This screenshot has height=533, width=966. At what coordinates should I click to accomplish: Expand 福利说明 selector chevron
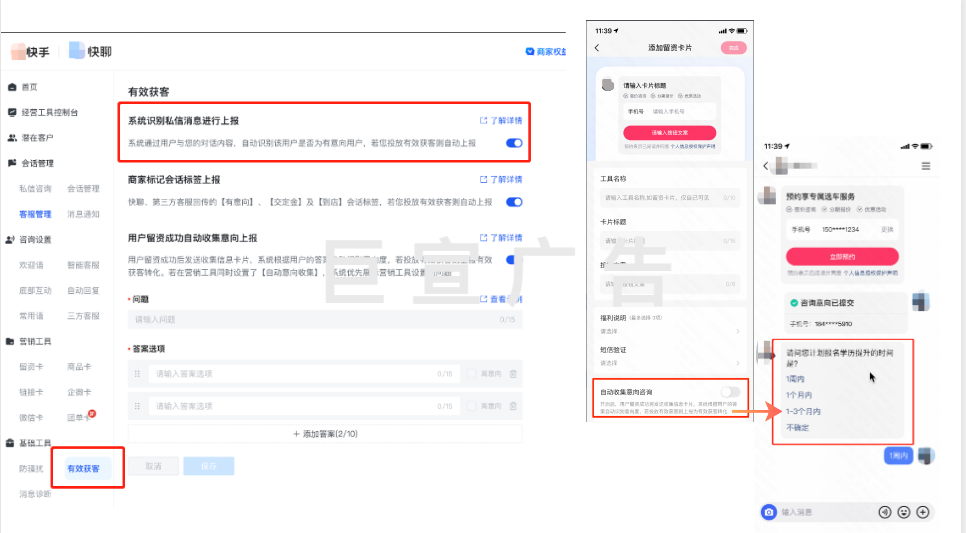738,332
